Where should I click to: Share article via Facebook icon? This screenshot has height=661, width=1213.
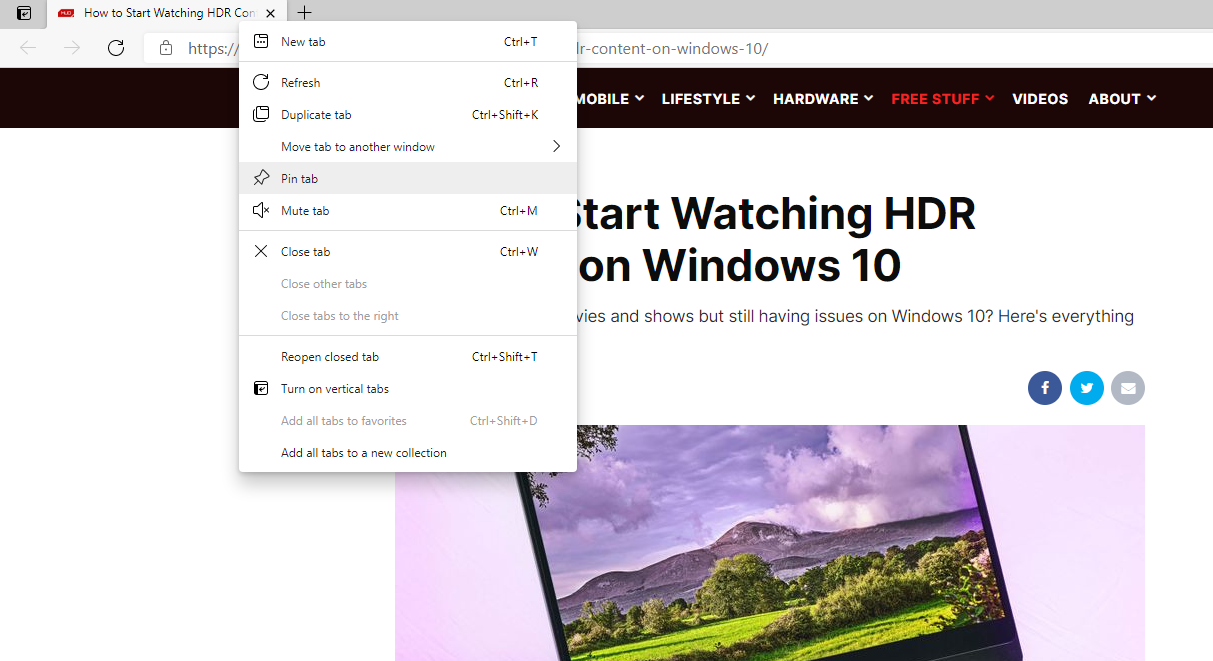click(1044, 388)
